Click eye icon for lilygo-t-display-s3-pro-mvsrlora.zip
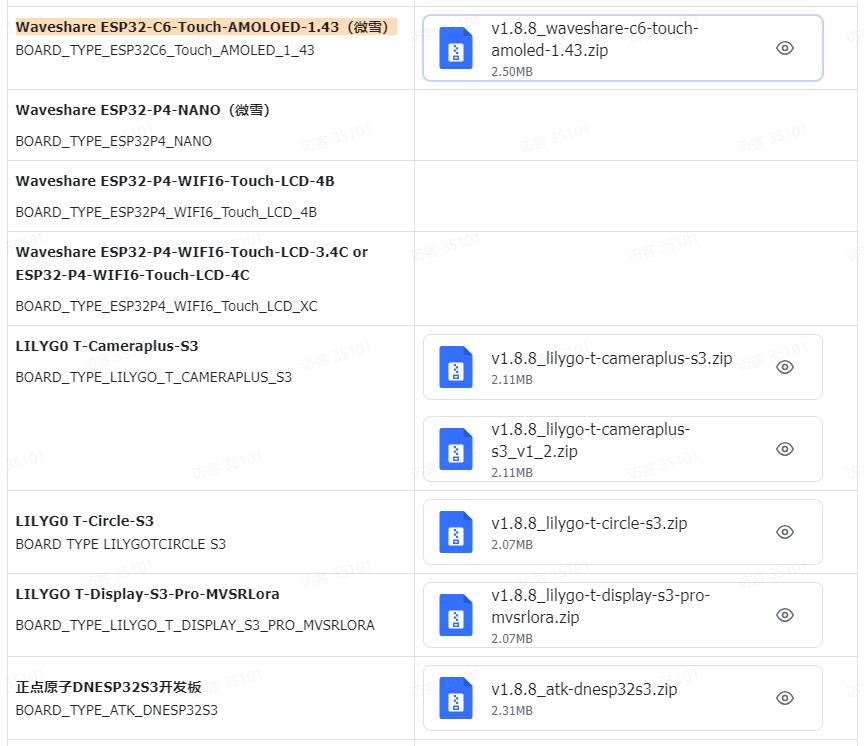The height and width of the screenshot is (746, 864). (x=785, y=615)
